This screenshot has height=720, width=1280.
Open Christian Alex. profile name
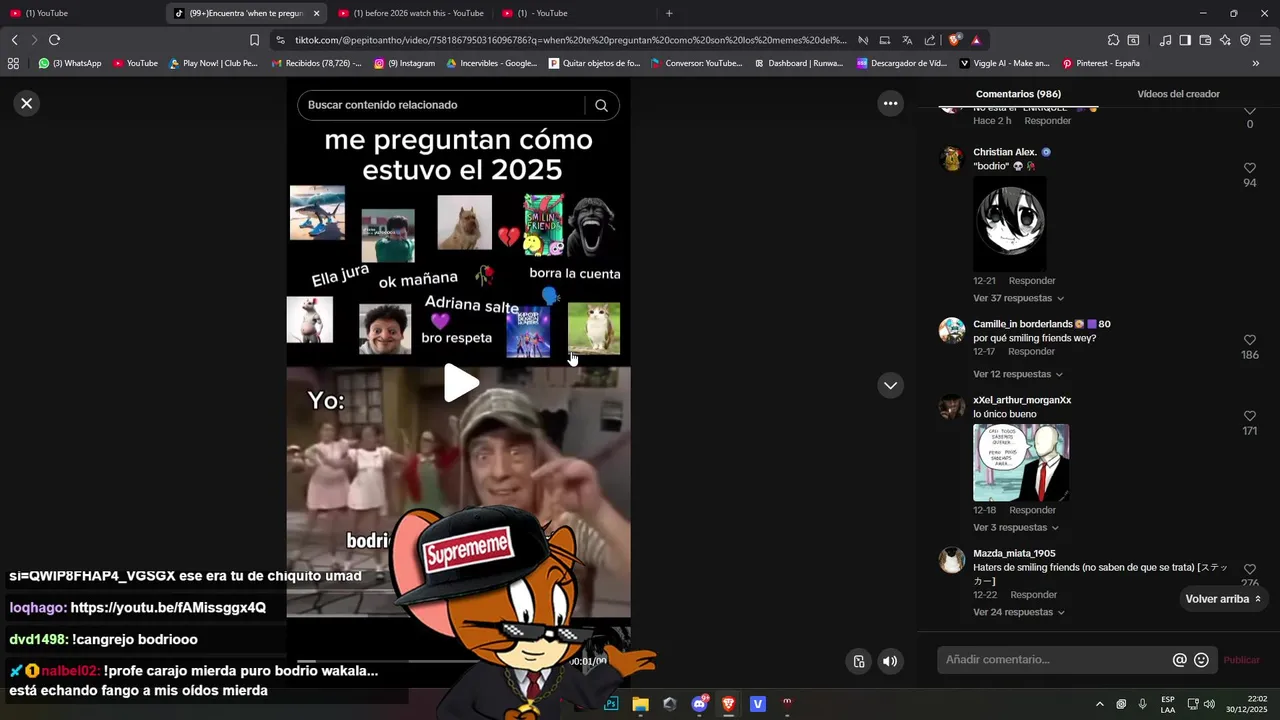[1005, 152]
